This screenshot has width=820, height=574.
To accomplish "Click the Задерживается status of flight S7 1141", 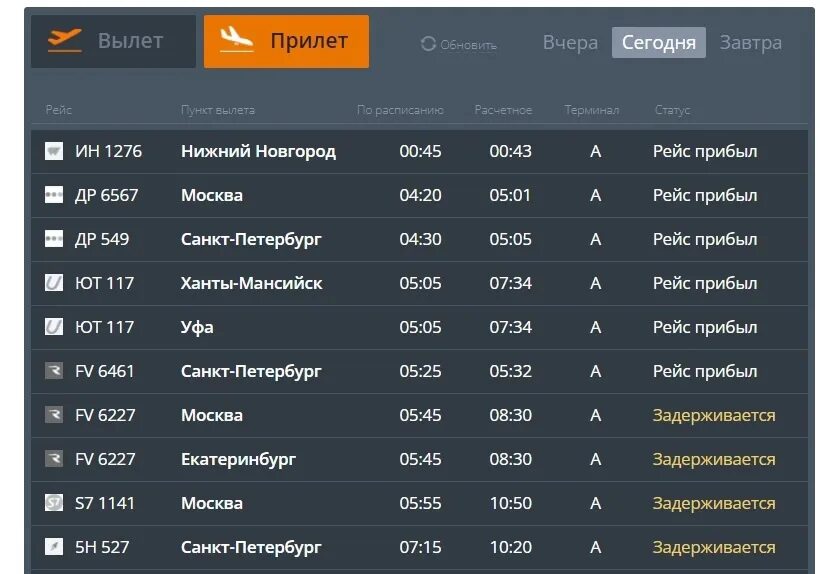I will [714, 503].
